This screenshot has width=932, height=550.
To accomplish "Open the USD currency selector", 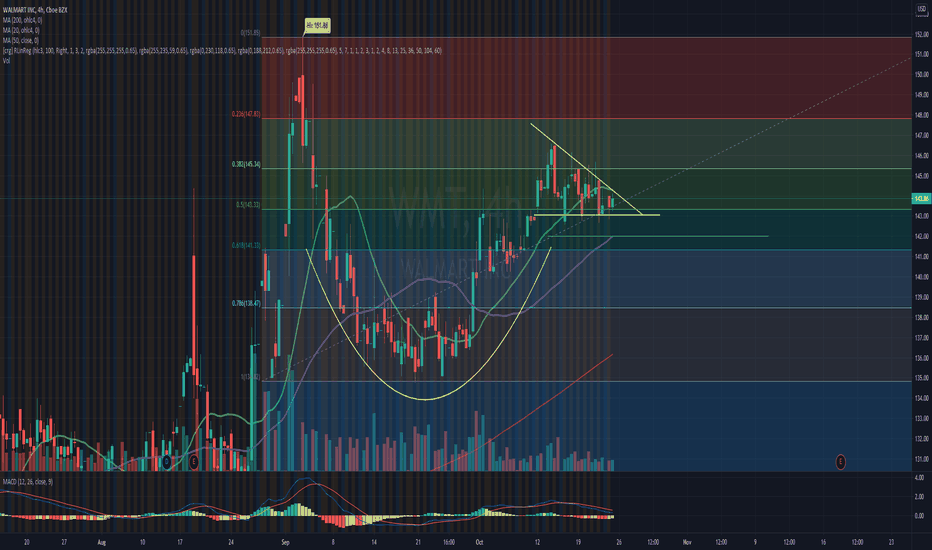I will click(922, 9).
